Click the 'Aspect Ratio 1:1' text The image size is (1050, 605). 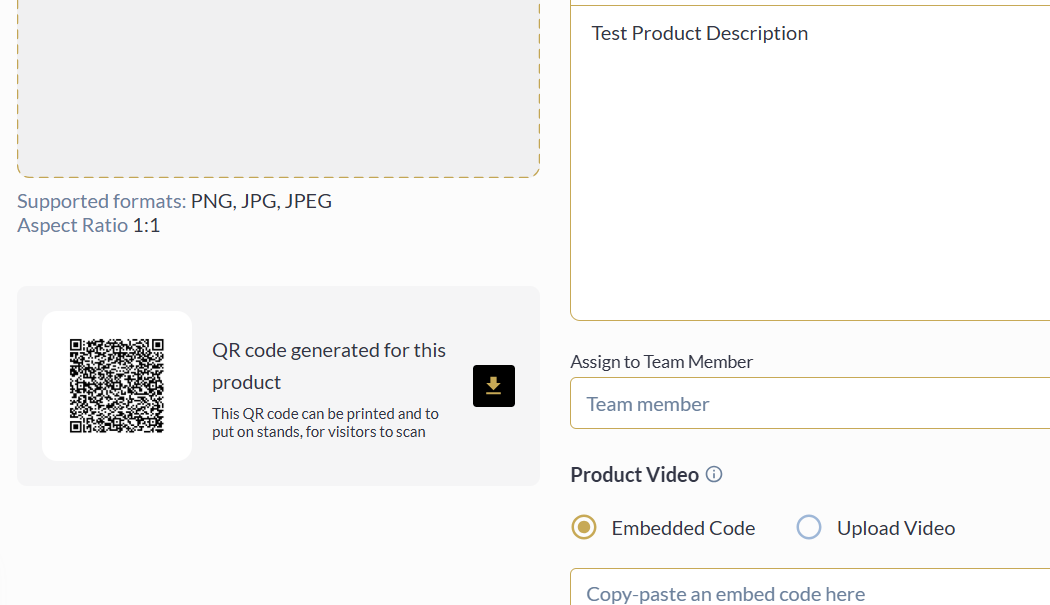[88, 225]
